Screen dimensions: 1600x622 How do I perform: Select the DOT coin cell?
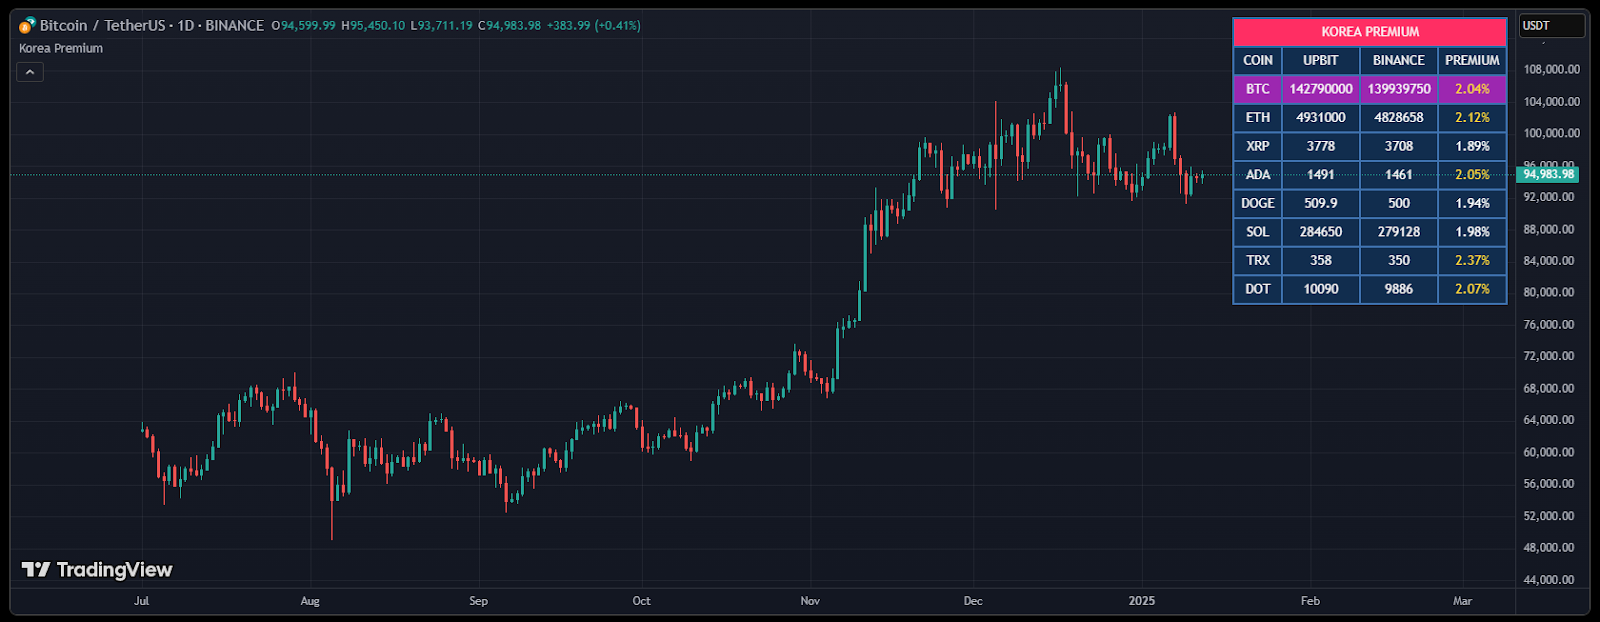coord(1258,289)
